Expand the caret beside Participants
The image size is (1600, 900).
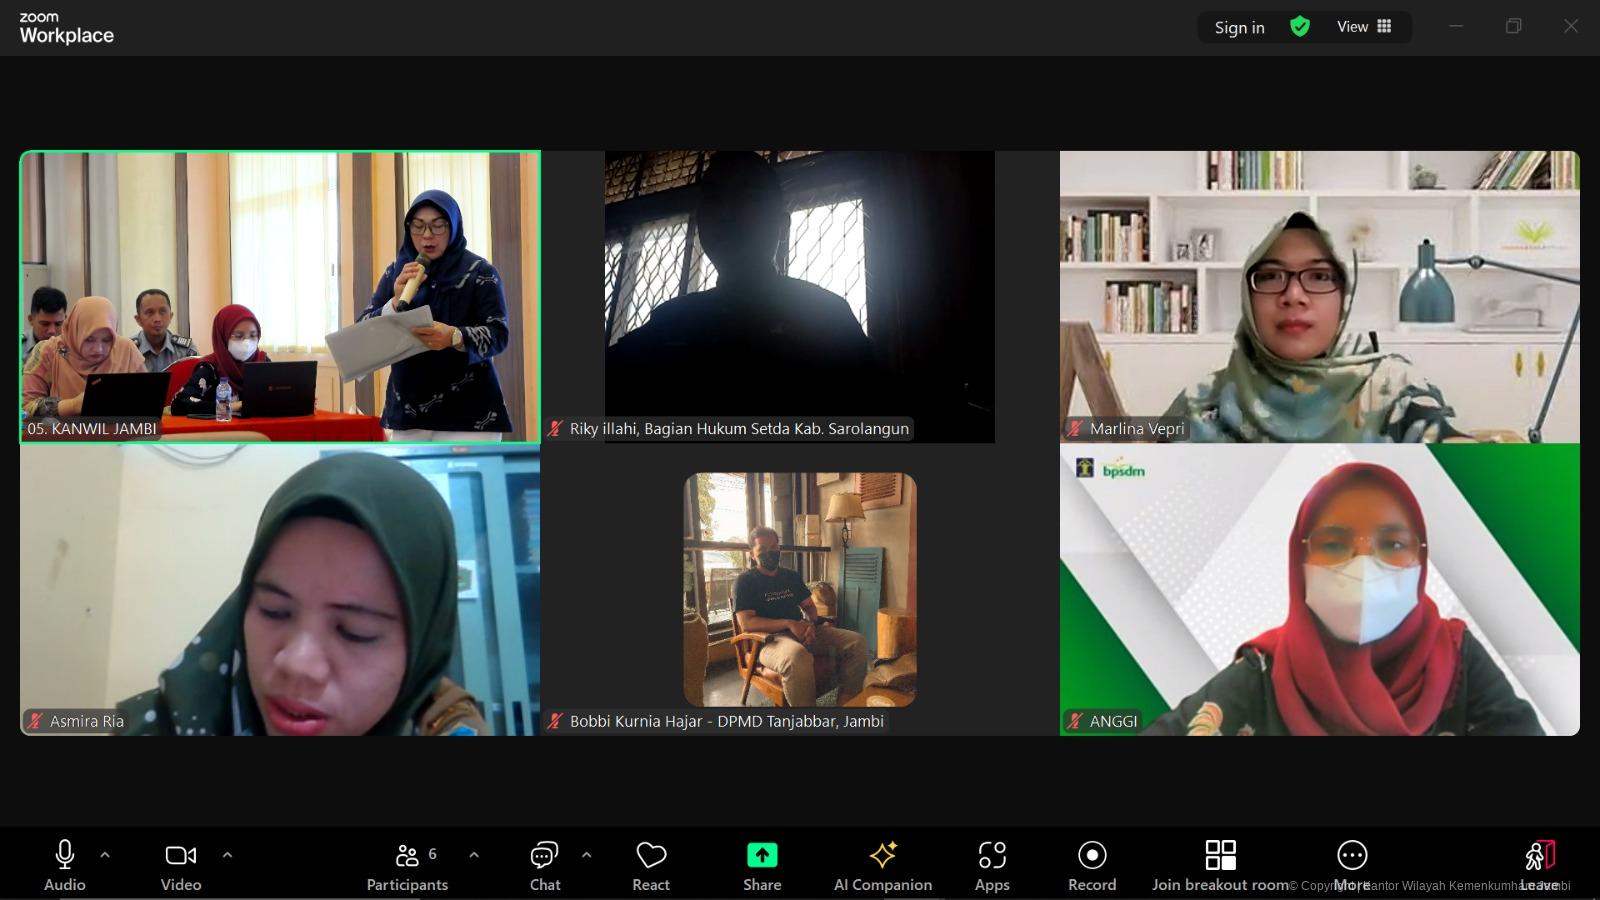coord(474,855)
